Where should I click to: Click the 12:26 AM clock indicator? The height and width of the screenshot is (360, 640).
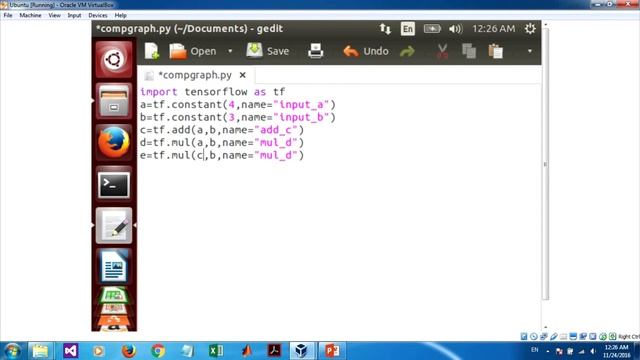point(493,29)
